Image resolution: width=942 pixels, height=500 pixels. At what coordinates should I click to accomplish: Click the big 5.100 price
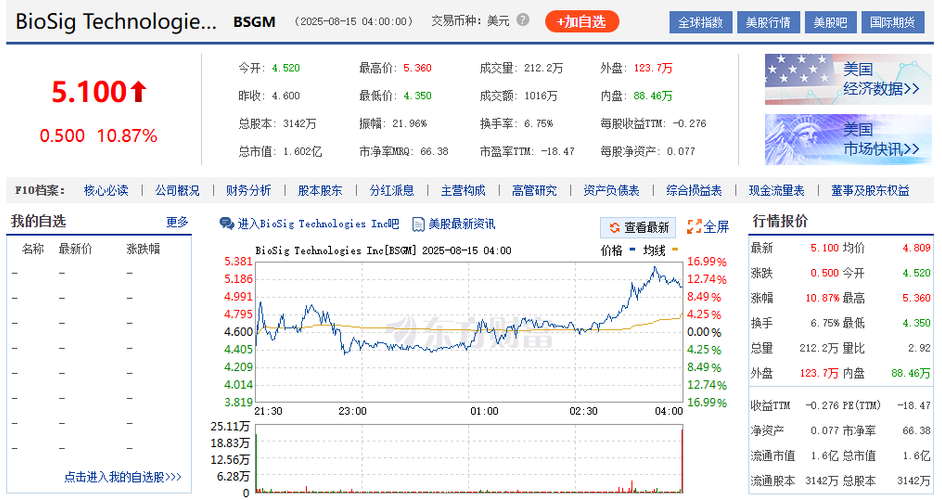pos(89,92)
